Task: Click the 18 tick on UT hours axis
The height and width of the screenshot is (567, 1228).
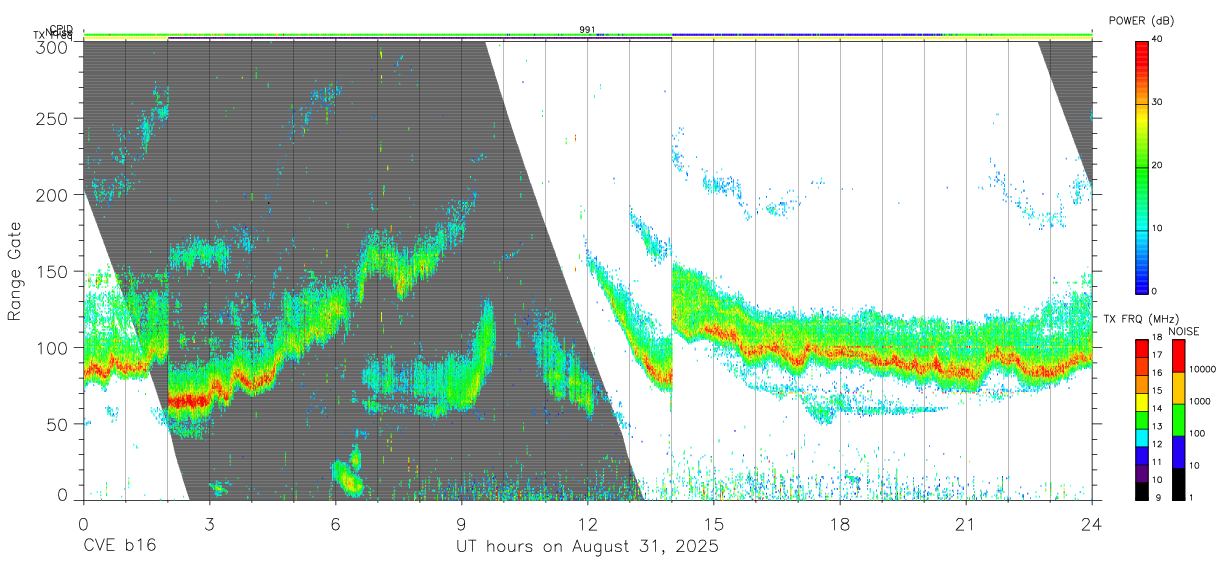Action: (840, 524)
